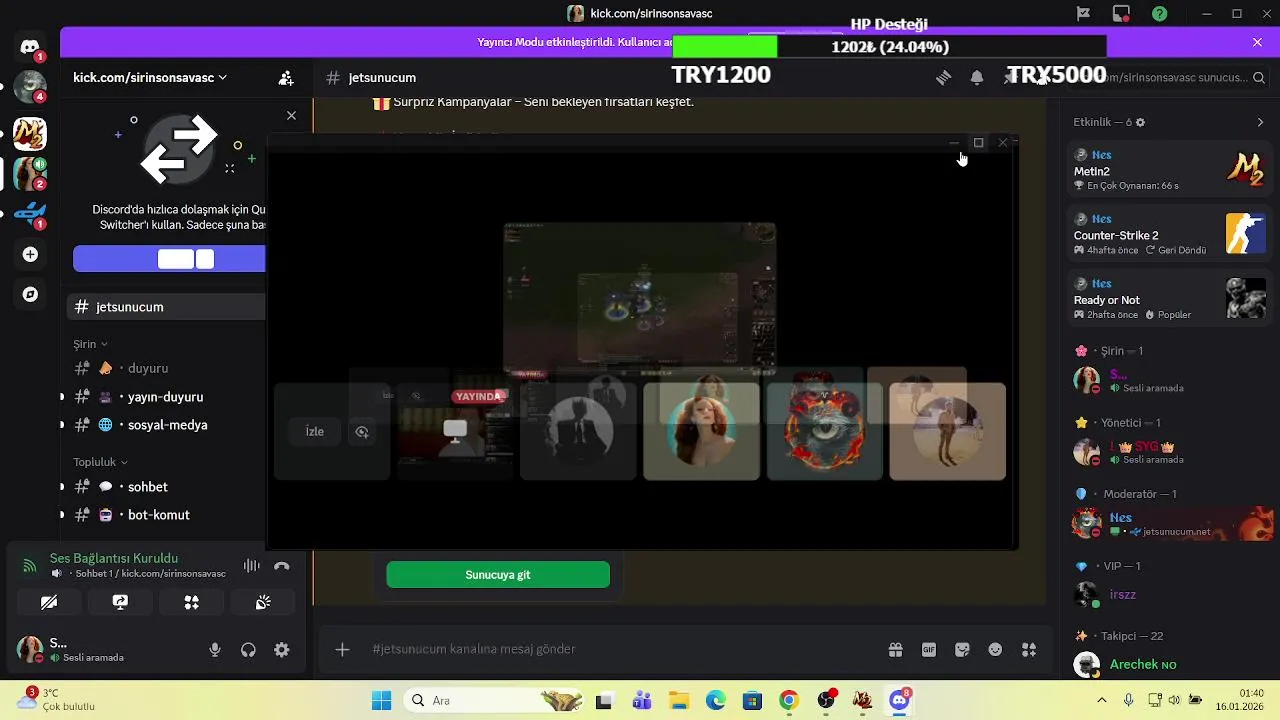The width and height of the screenshot is (1280, 720).
Task: Open the Ready or Not activity card
Action: (x=1169, y=298)
